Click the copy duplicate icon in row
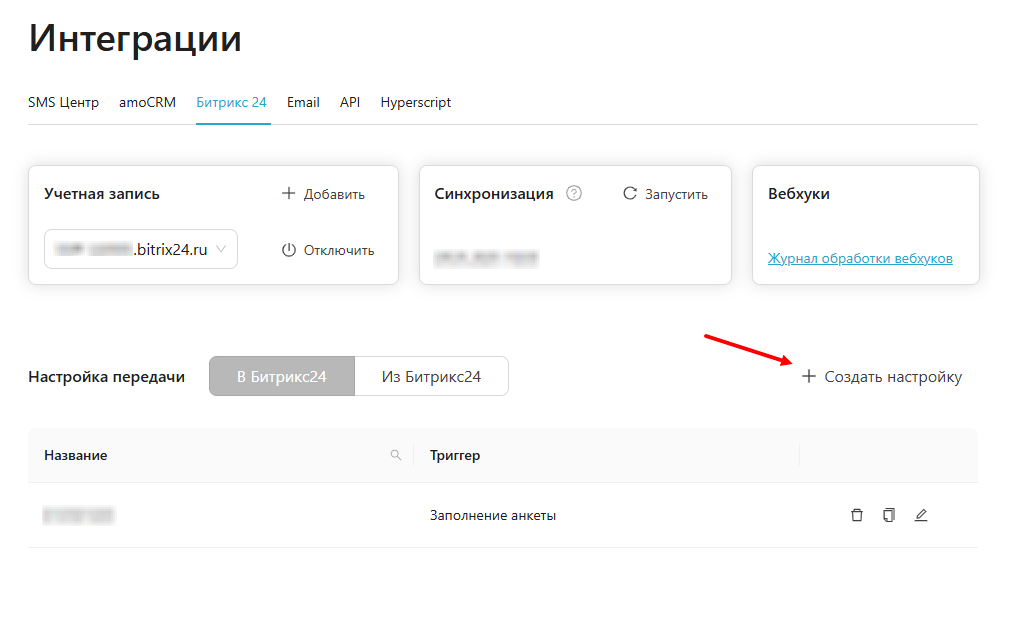Viewport: 1031px width, 630px height. pyautogui.click(x=889, y=516)
